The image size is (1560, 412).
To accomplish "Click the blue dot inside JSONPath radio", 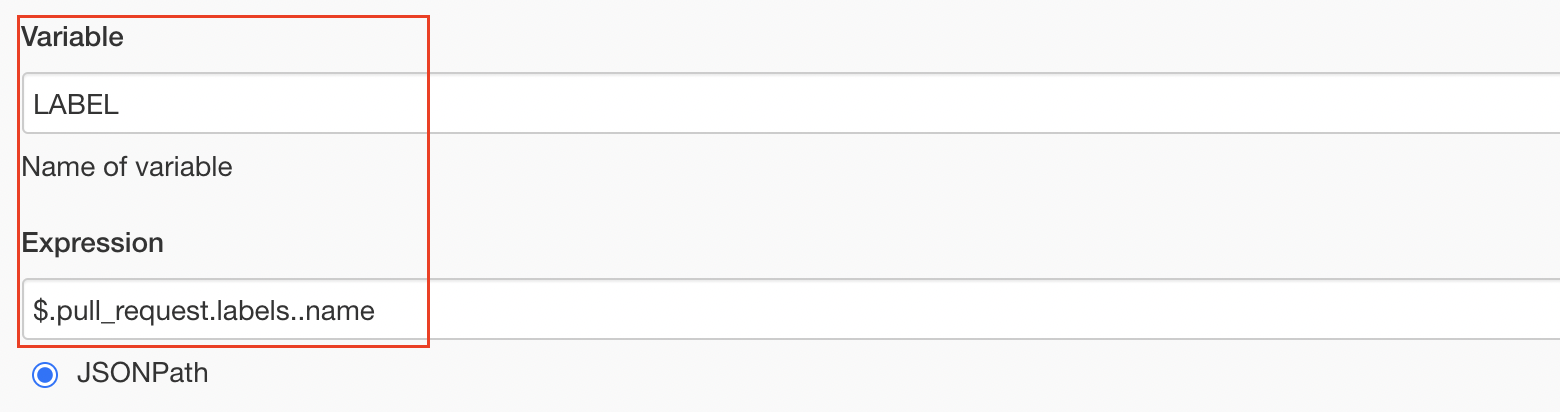I will [x=45, y=375].
